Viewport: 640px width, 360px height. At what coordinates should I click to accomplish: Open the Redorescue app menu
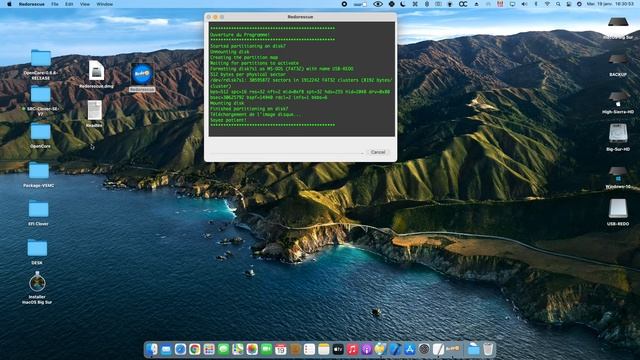click(32, 4)
